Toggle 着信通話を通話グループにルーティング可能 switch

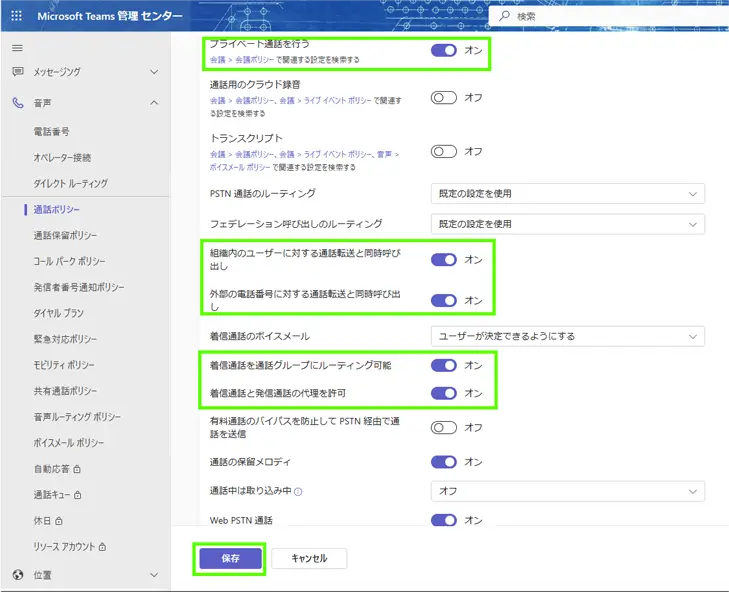tap(444, 366)
